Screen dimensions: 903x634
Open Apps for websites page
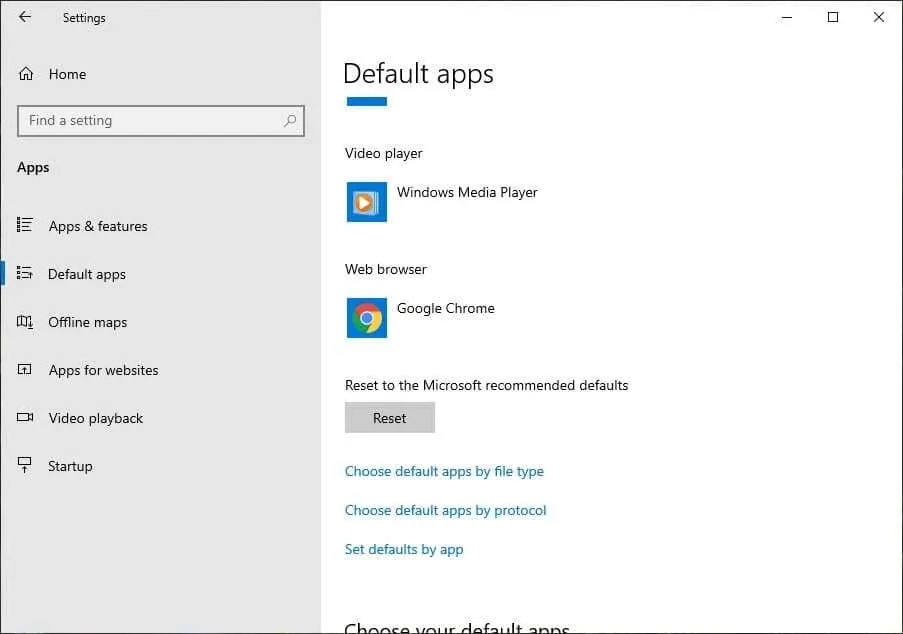point(104,370)
